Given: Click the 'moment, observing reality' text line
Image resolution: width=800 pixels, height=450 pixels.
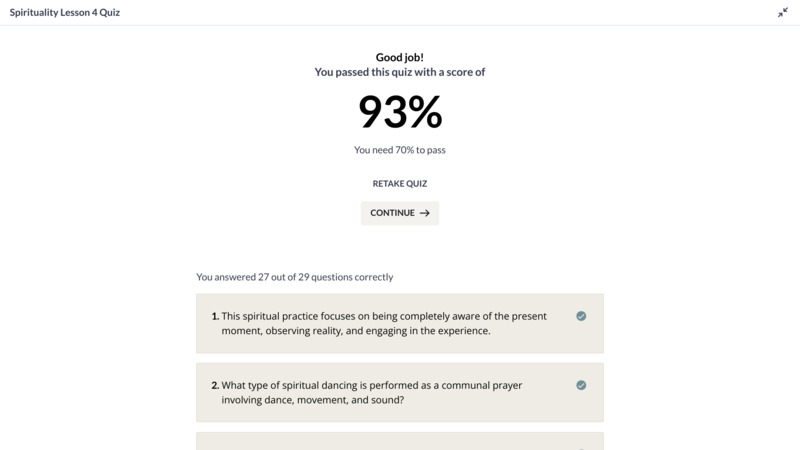Looking at the screenshot, I should click(356, 331).
